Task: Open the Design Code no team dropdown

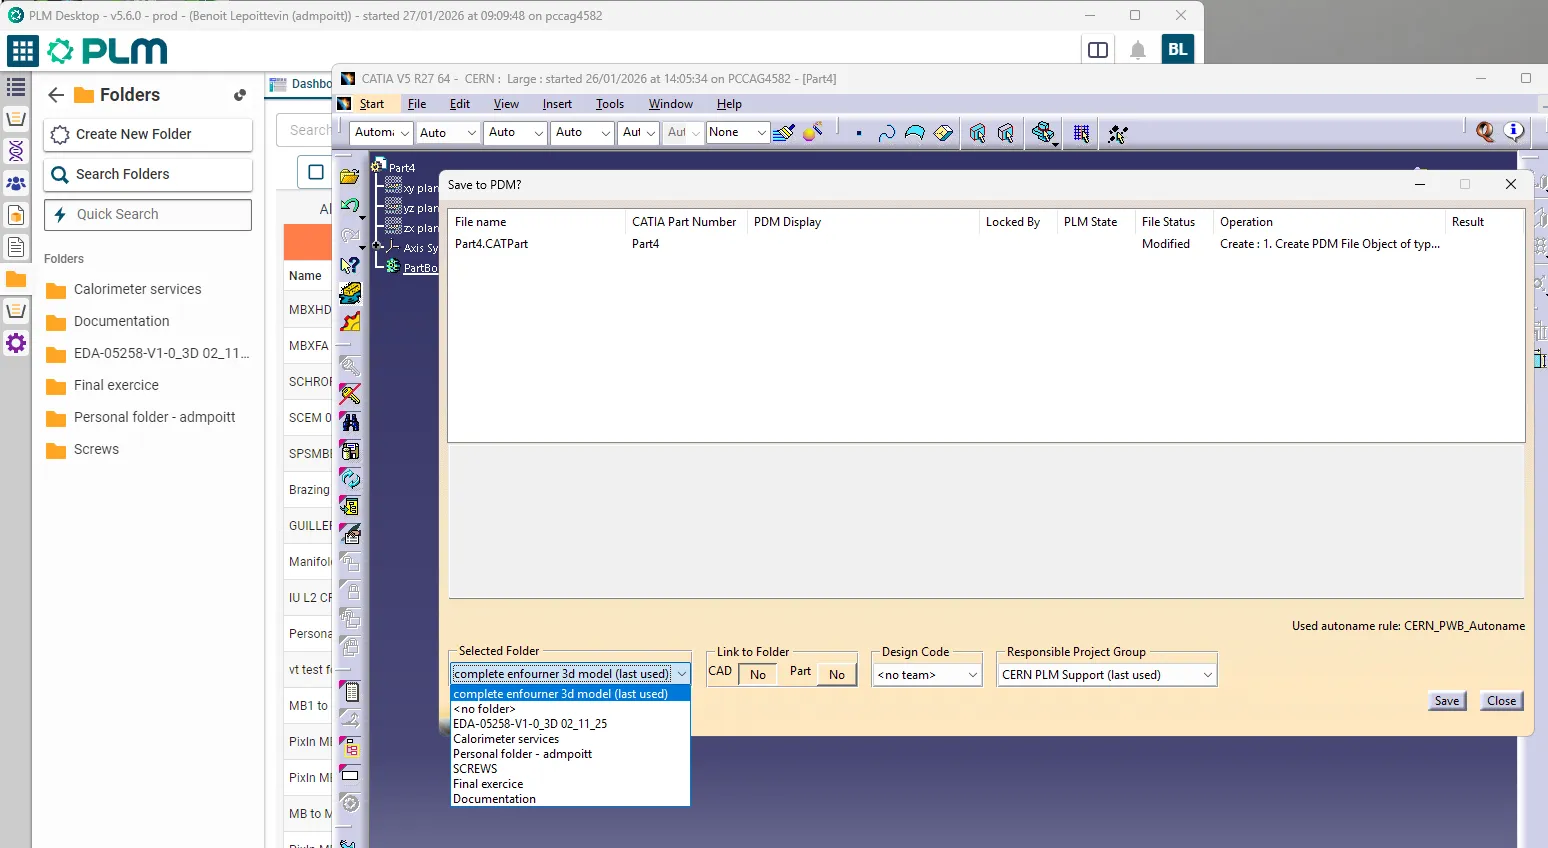Action: tap(927, 675)
